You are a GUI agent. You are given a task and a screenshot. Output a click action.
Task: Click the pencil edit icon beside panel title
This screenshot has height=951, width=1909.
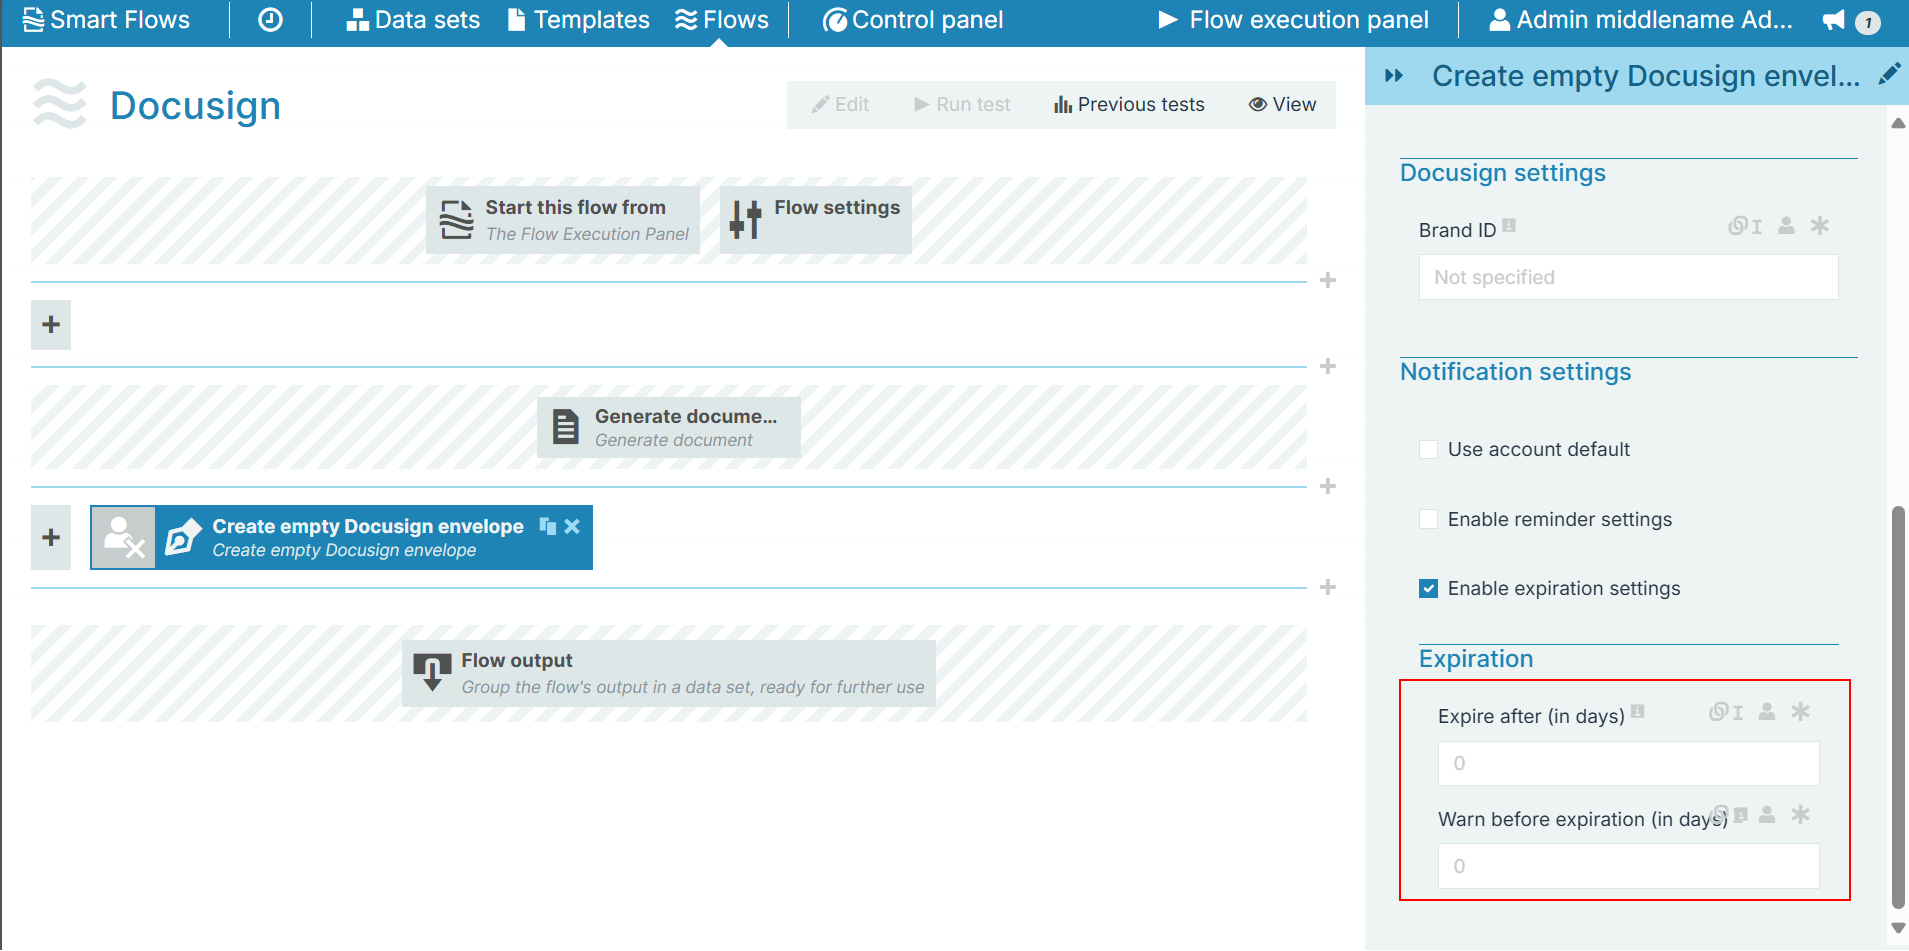tap(1888, 75)
